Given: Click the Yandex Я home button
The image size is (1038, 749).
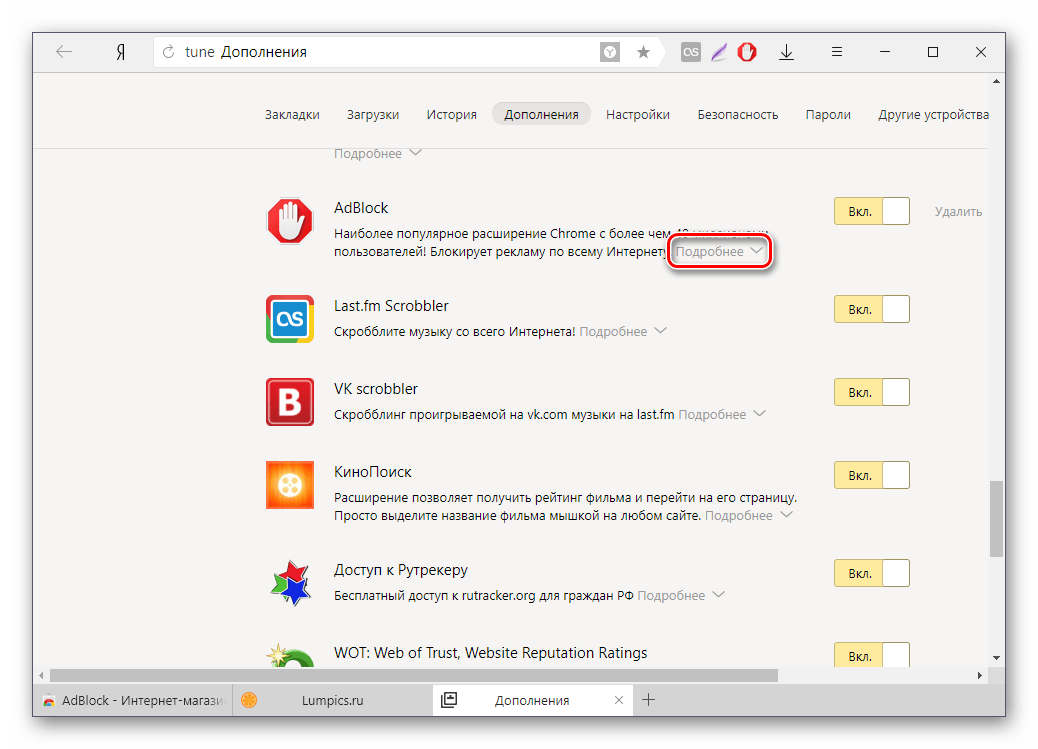Looking at the screenshot, I should tap(119, 52).
